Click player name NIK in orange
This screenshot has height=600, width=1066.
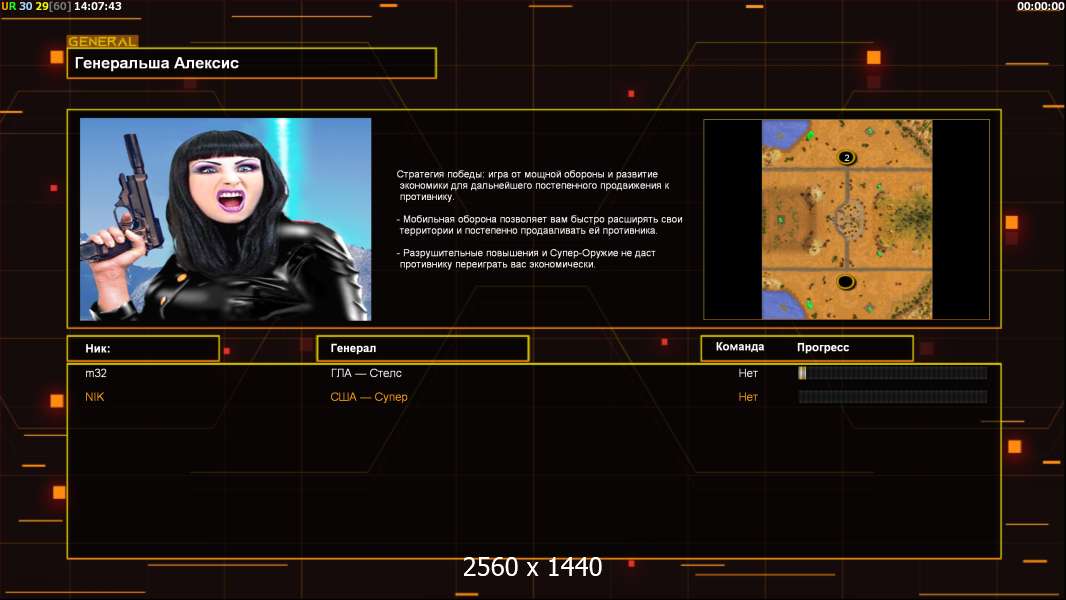94,397
